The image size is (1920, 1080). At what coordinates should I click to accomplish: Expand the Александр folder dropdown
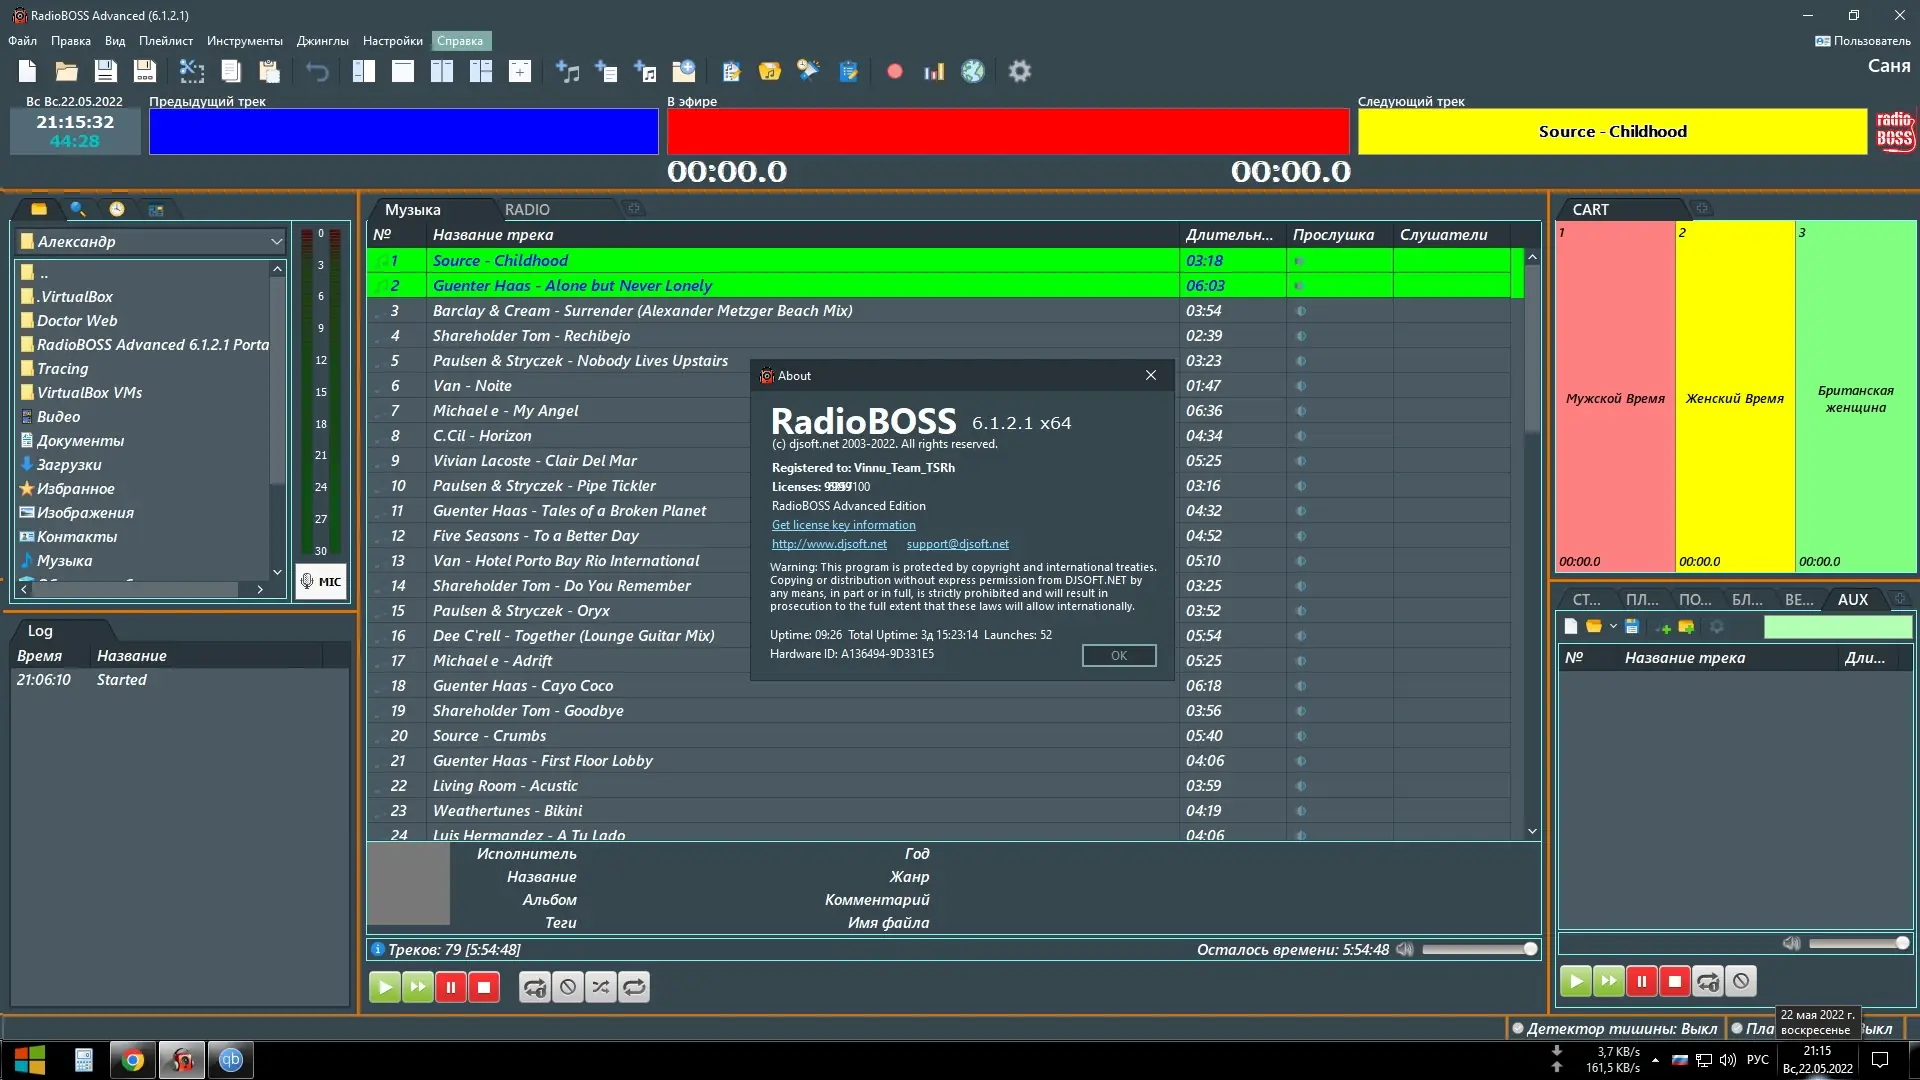(276, 241)
